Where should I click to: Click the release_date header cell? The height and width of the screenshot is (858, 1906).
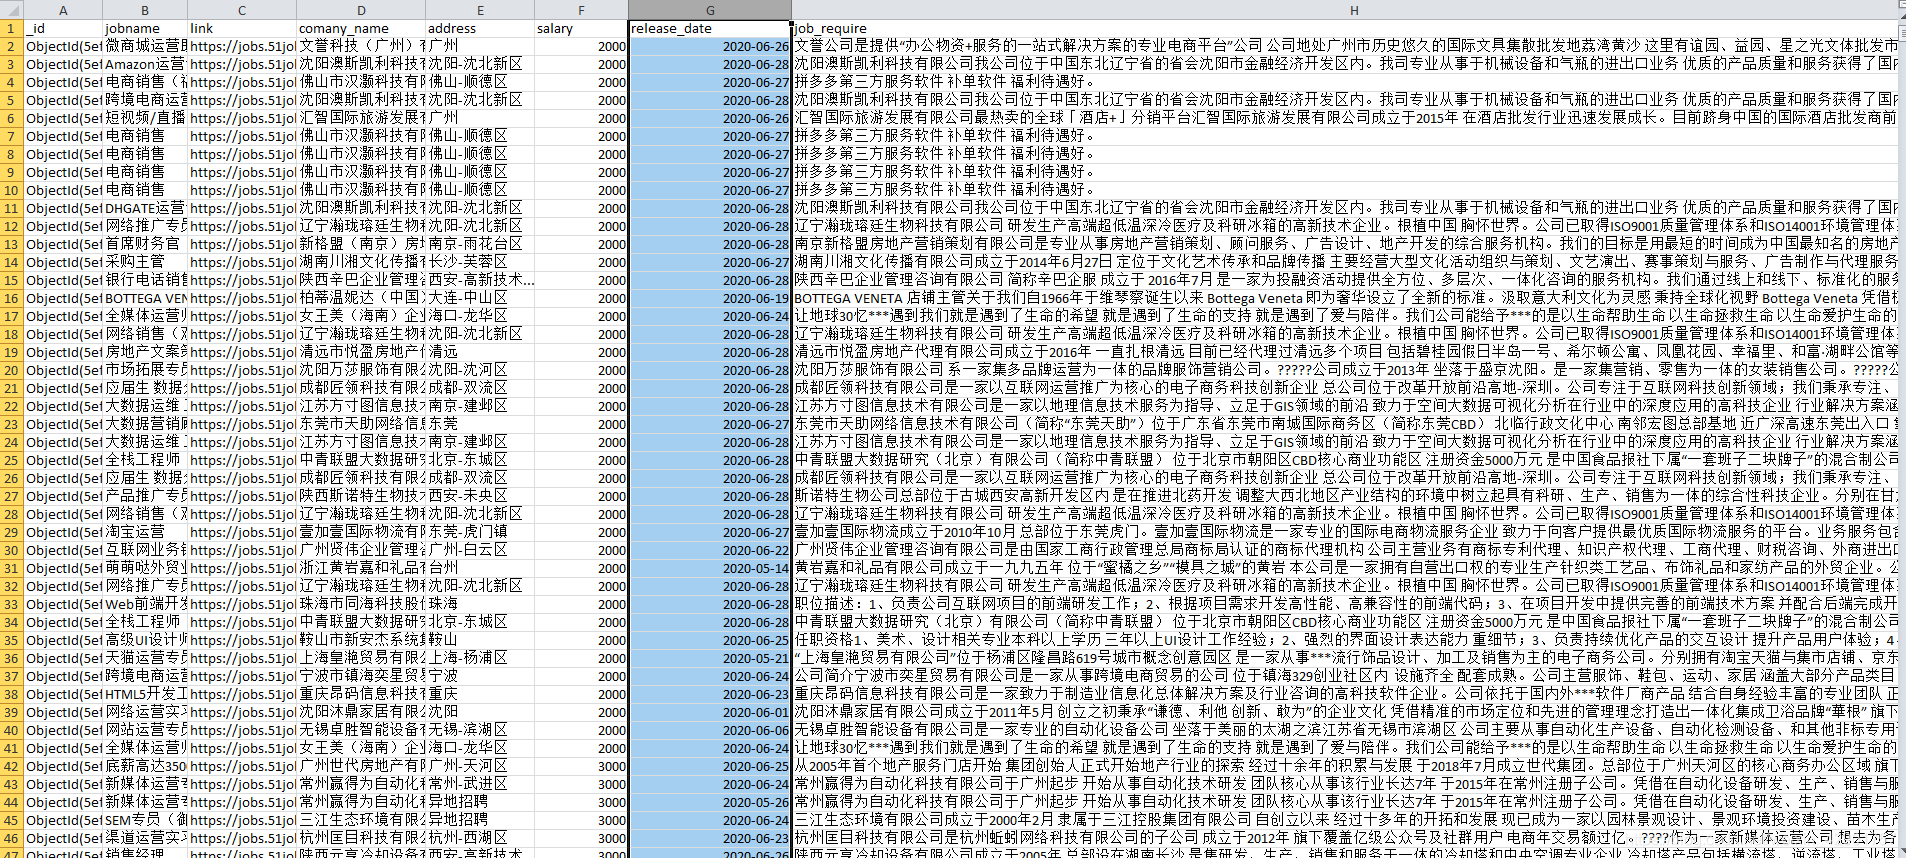pyautogui.click(x=710, y=28)
